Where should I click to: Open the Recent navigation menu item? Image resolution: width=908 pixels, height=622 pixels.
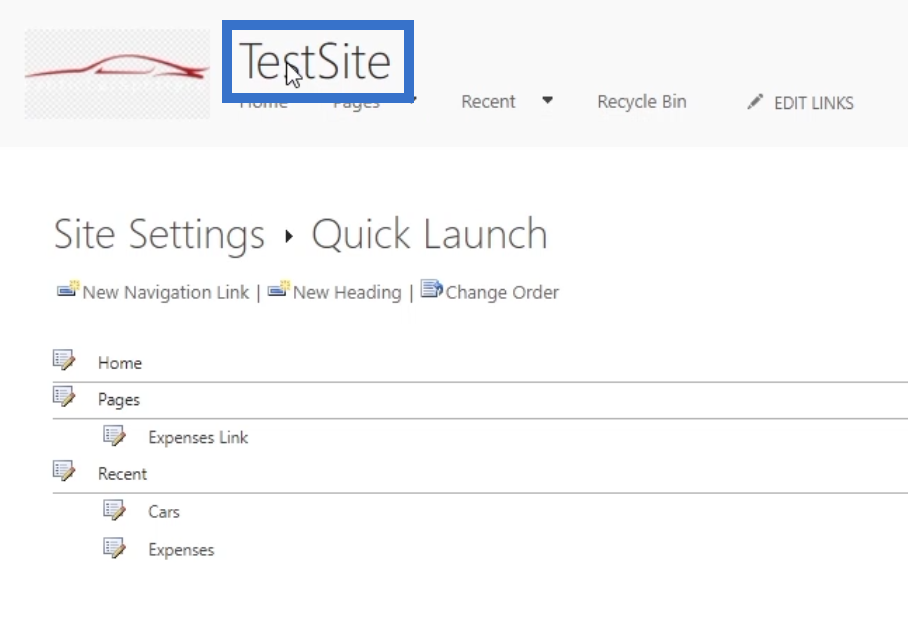[488, 101]
